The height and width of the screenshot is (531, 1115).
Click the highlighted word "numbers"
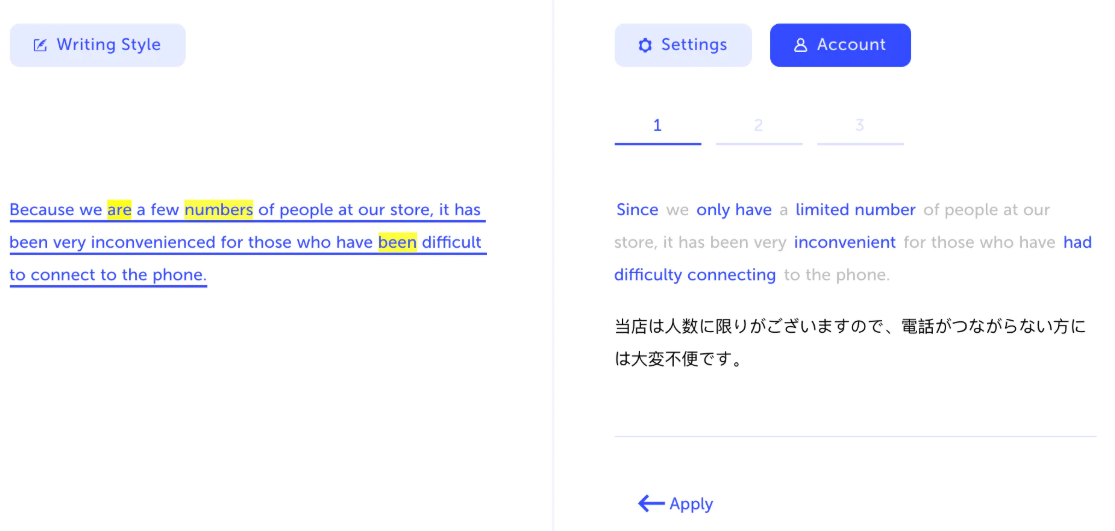tap(218, 210)
